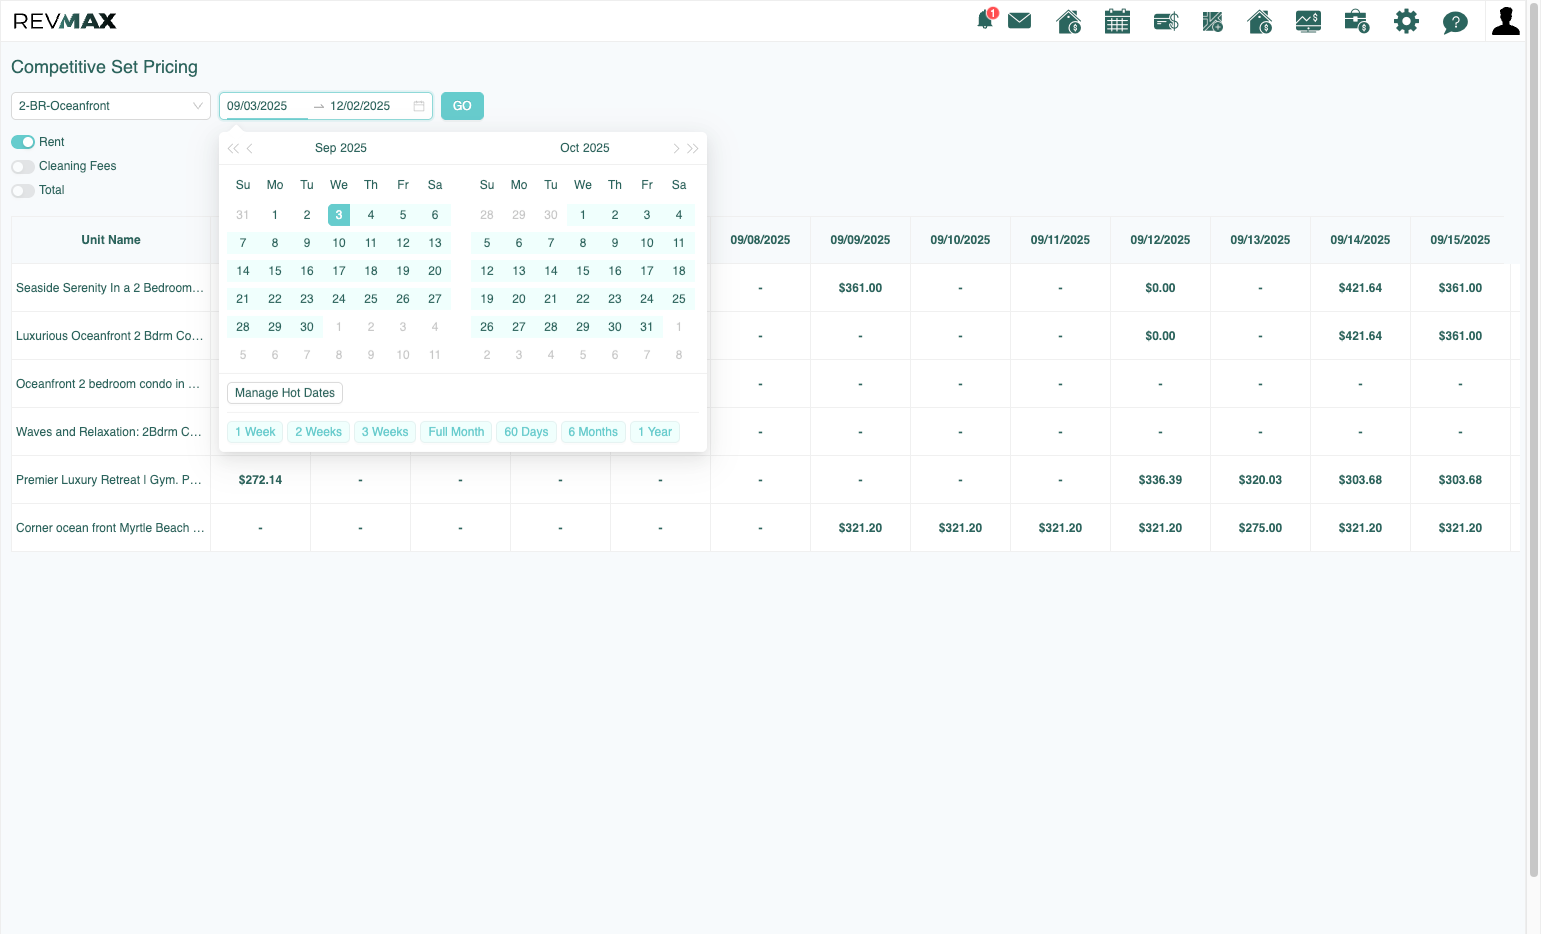
Task: Go back one year with double-left arrows
Action: [x=233, y=148]
